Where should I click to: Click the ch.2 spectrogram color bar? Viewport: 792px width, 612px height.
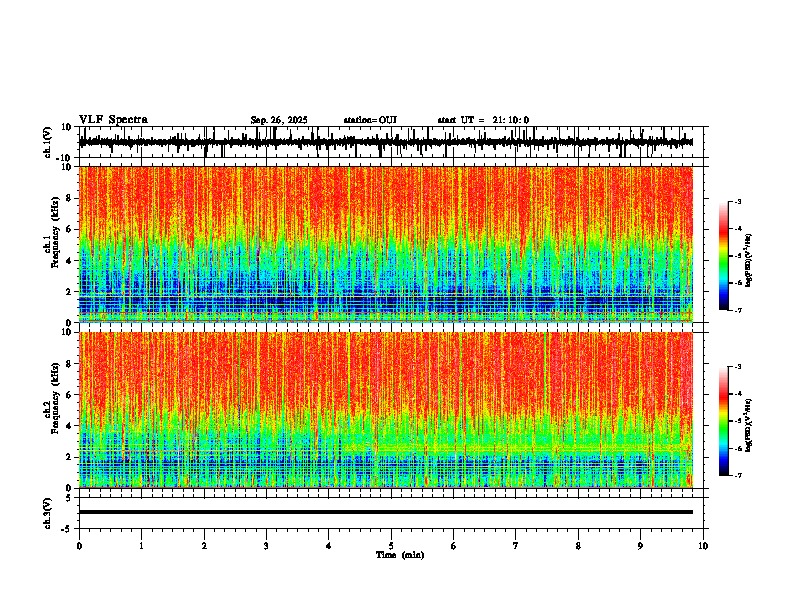coord(723,421)
